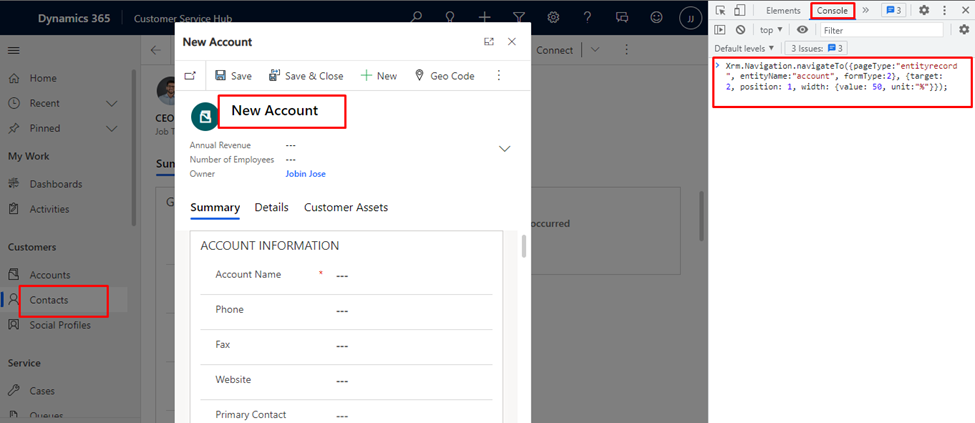The height and width of the screenshot is (423, 975).
Task: Open Cases in sidebar
Action: tap(42, 391)
